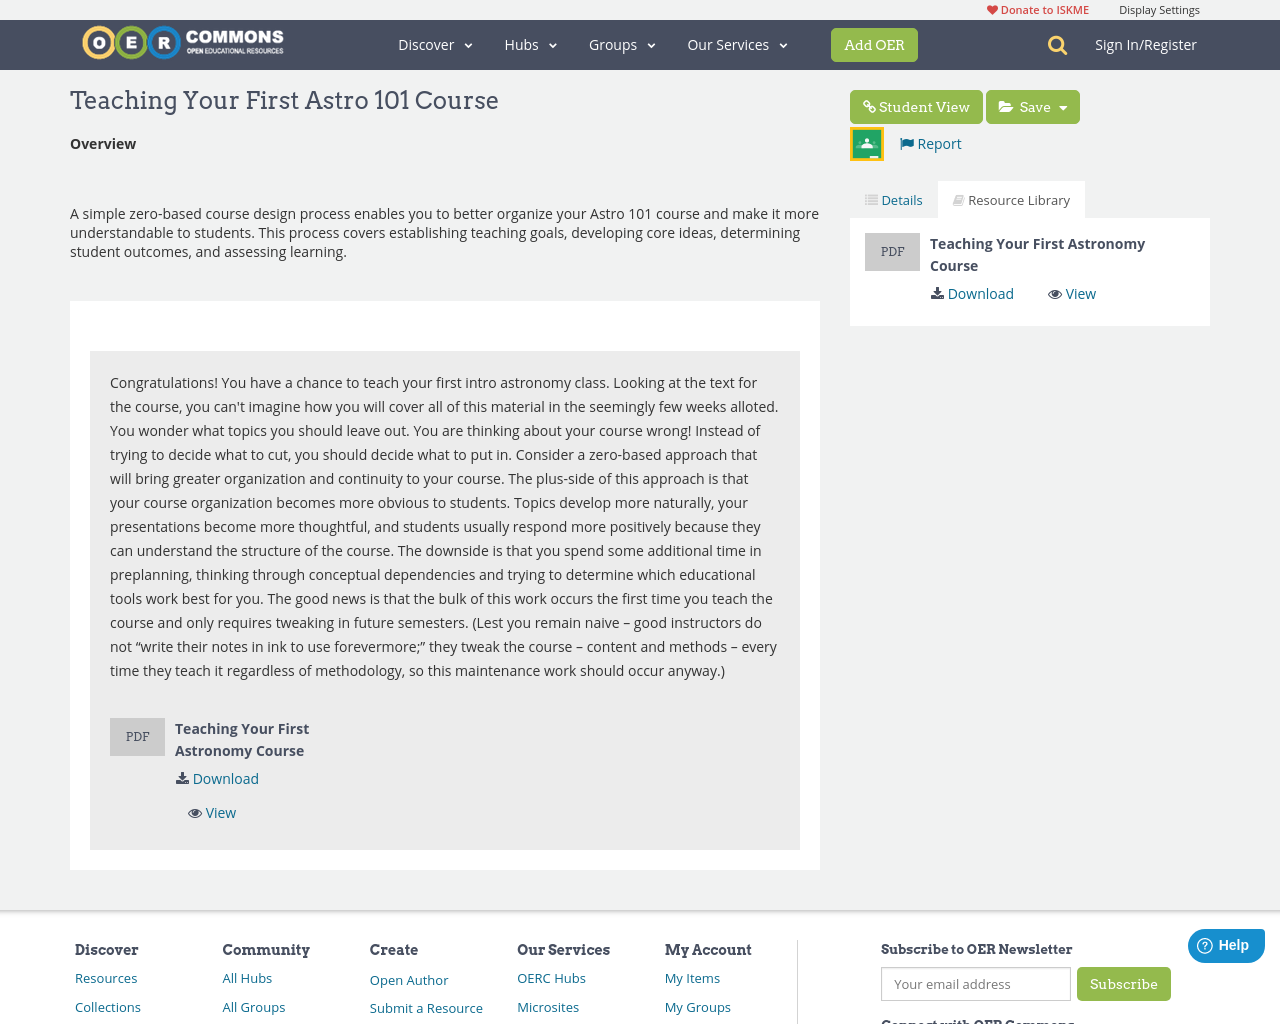Open Resources footer link

click(106, 978)
